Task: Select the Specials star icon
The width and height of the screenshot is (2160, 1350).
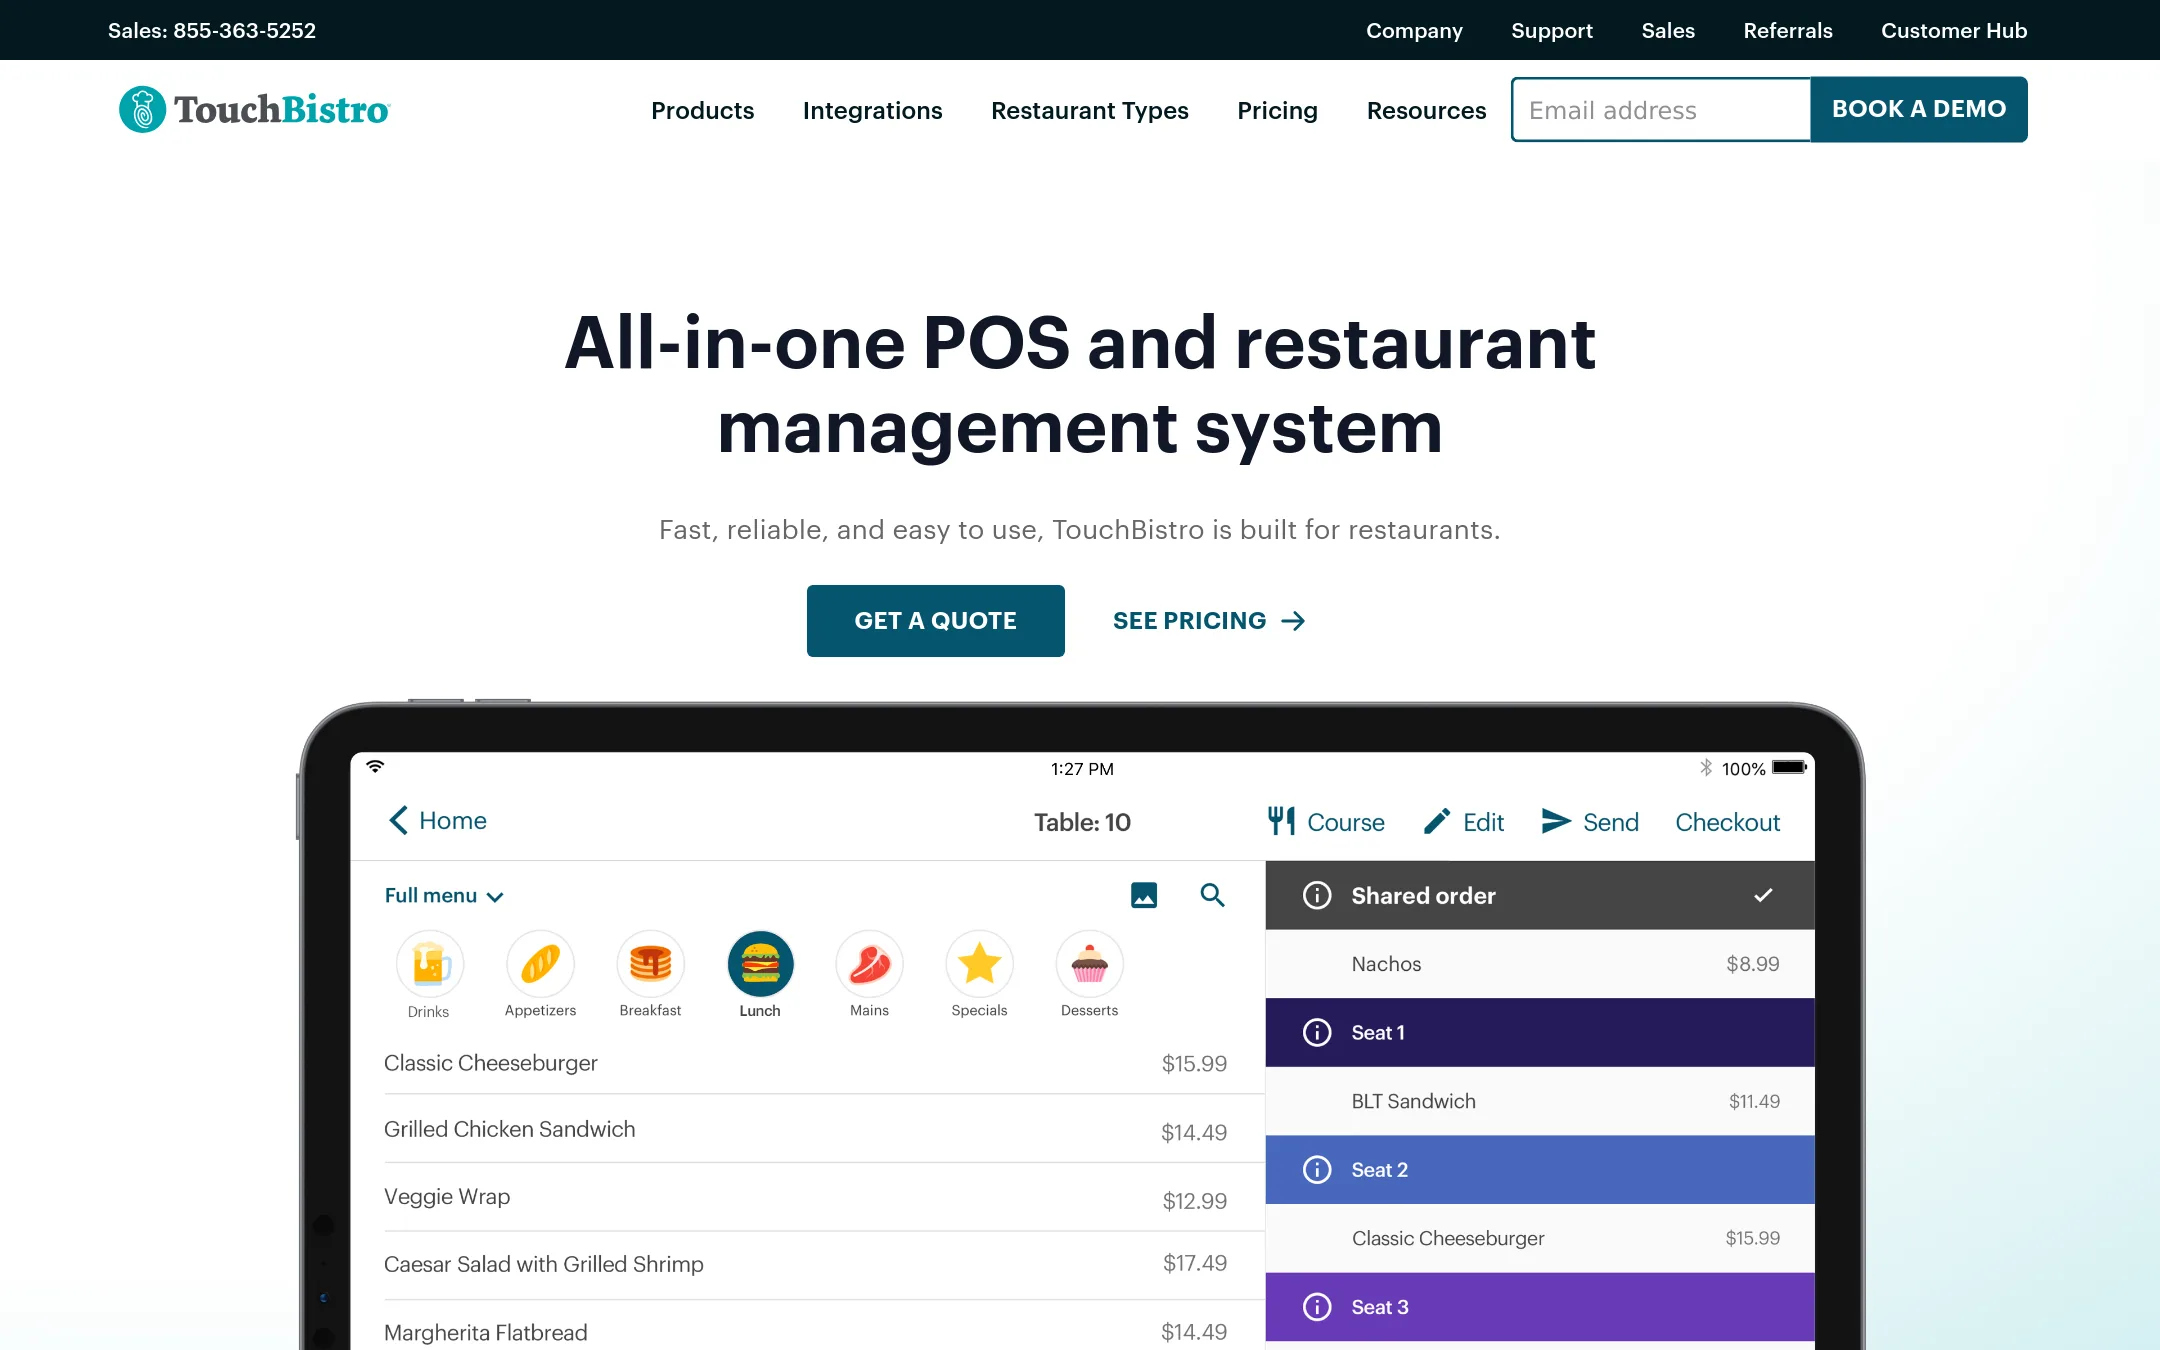Action: pos(980,964)
